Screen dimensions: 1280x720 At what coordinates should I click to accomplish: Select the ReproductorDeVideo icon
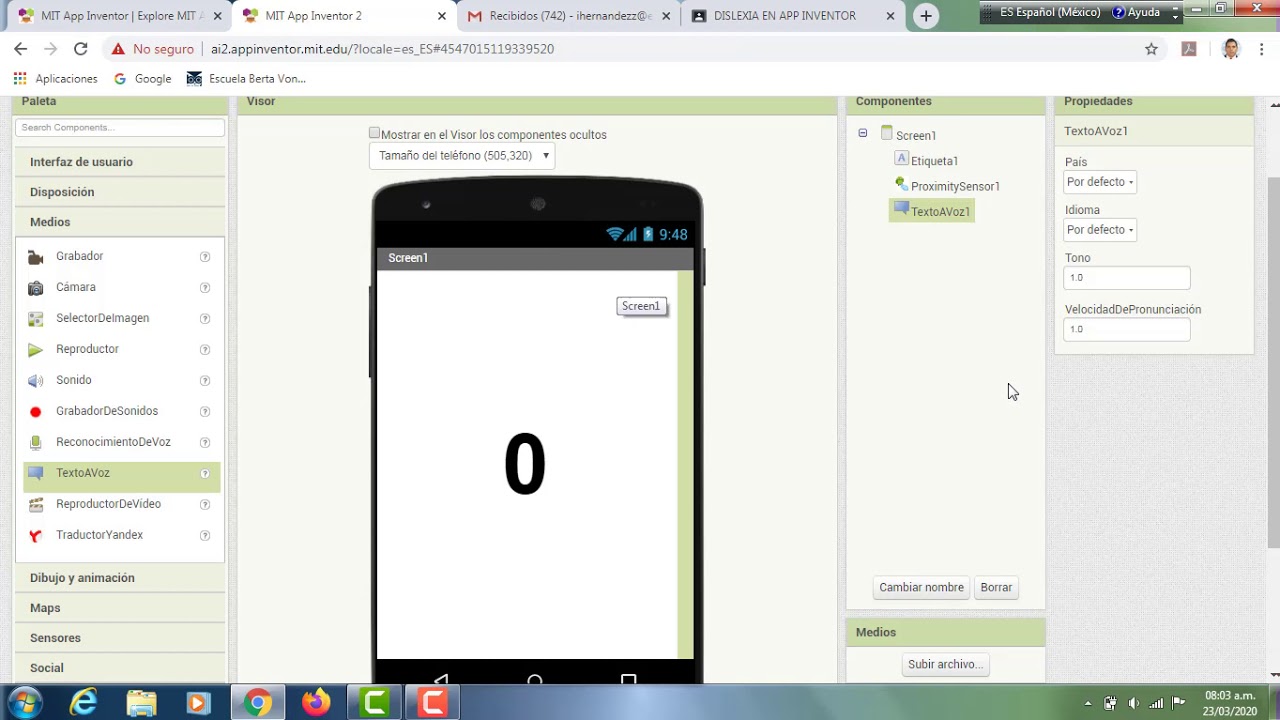(x=36, y=505)
